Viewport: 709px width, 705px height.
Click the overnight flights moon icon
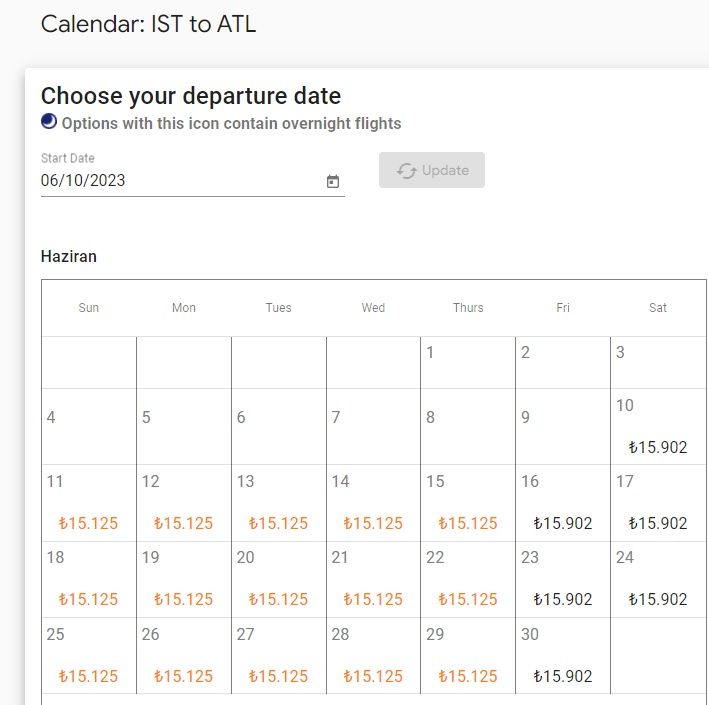tap(49, 122)
